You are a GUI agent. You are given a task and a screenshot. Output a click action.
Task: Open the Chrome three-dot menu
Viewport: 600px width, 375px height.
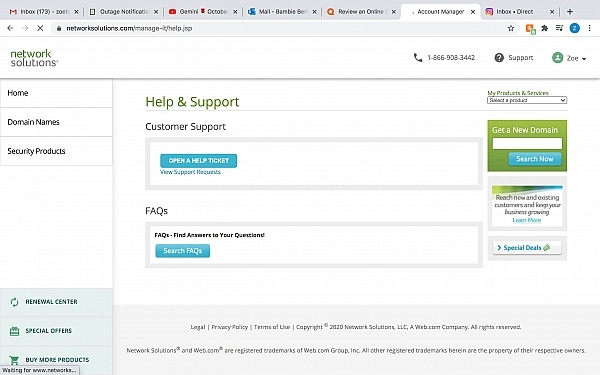point(589,28)
